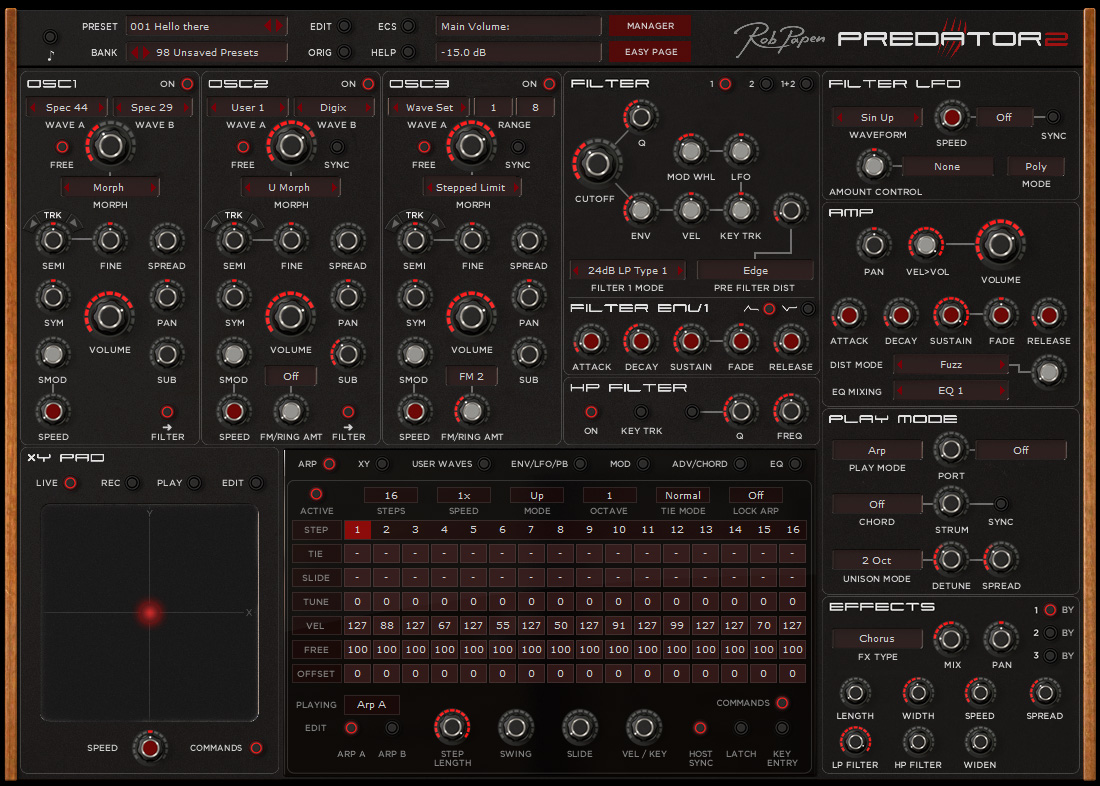The image size is (1100, 786).
Task: Click the MANAGER button
Action: pos(649,25)
